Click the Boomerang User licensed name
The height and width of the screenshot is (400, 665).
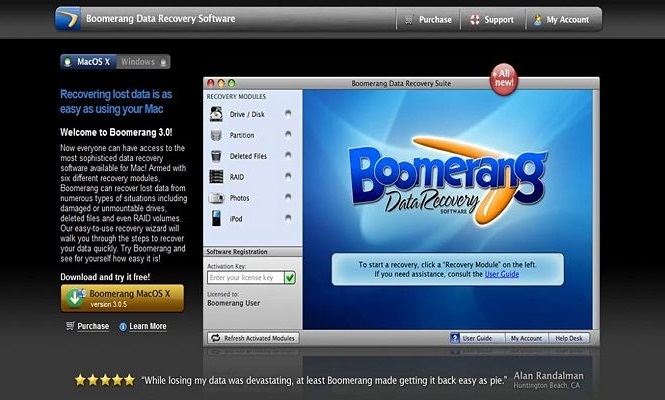coord(233,303)
